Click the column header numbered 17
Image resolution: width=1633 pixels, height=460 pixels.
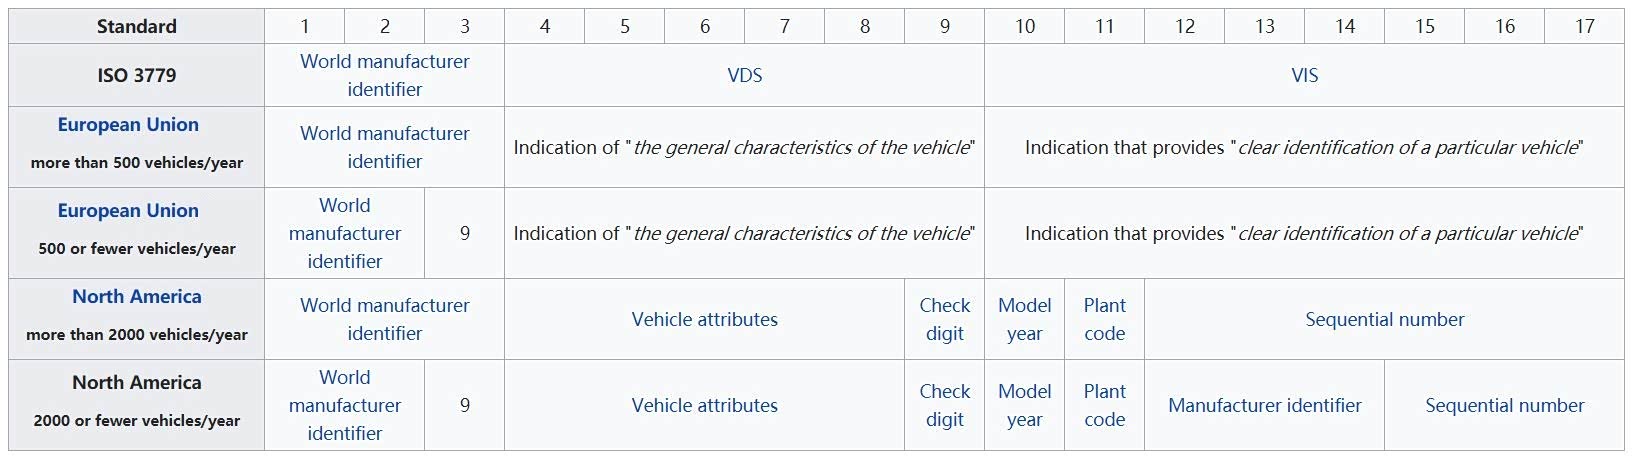(x=1584, y=26)
